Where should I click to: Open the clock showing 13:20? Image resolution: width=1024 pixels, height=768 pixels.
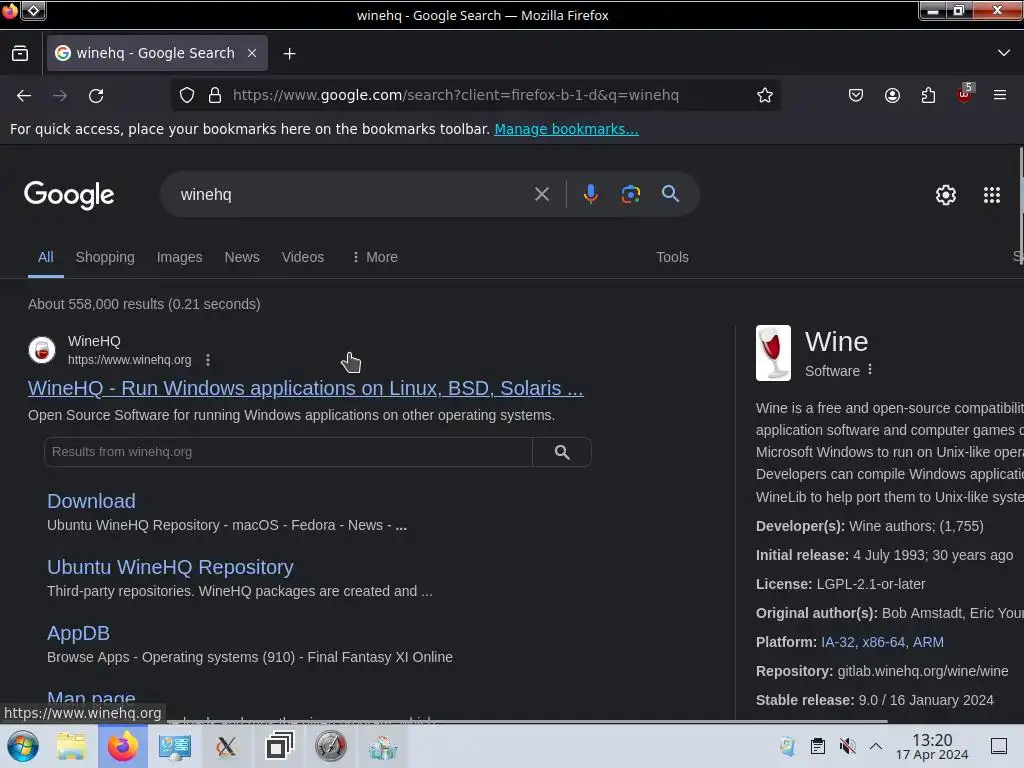(932, 746)
